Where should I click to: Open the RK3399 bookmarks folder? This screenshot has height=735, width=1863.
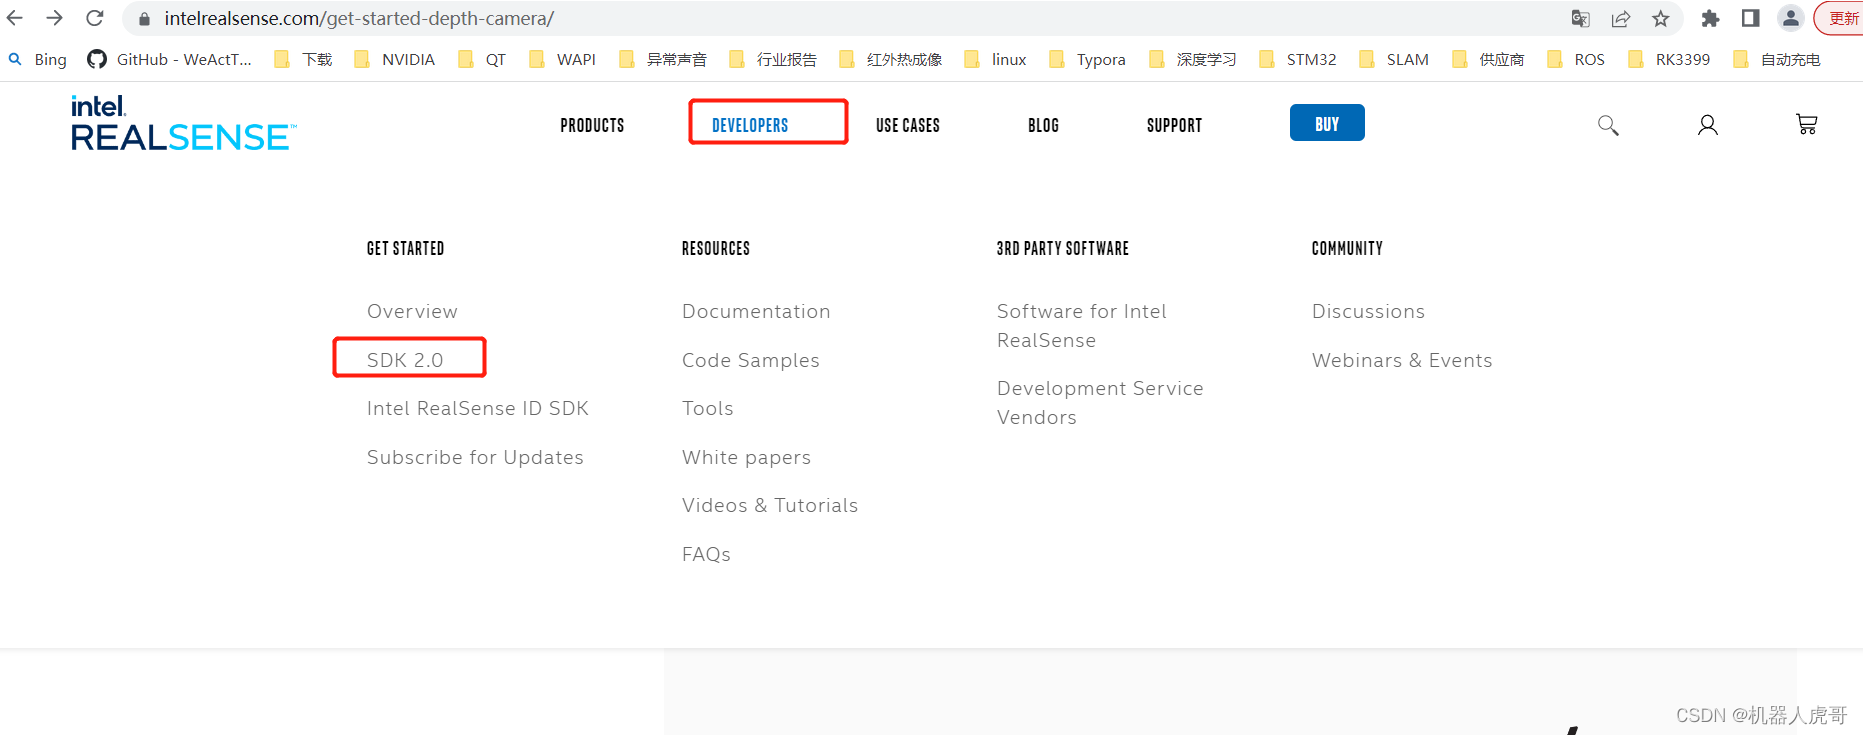tap(1670, 59)
